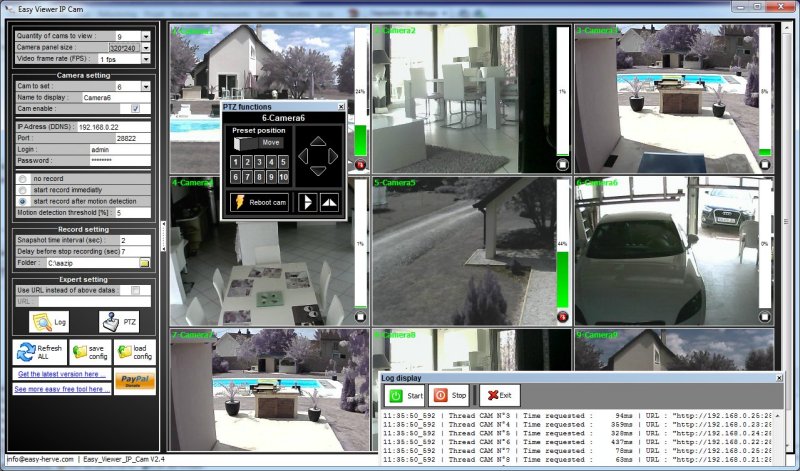Viewport: 800px width, 471px height.
Task: Enable Use URL instead of above datas
Action: [x=135, y=290]
